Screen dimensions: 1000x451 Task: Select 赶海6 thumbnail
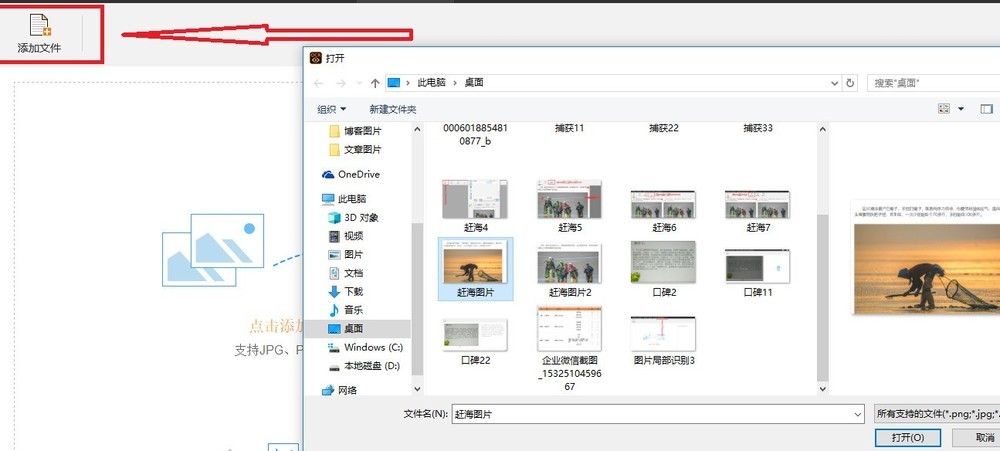click(663, 204)
